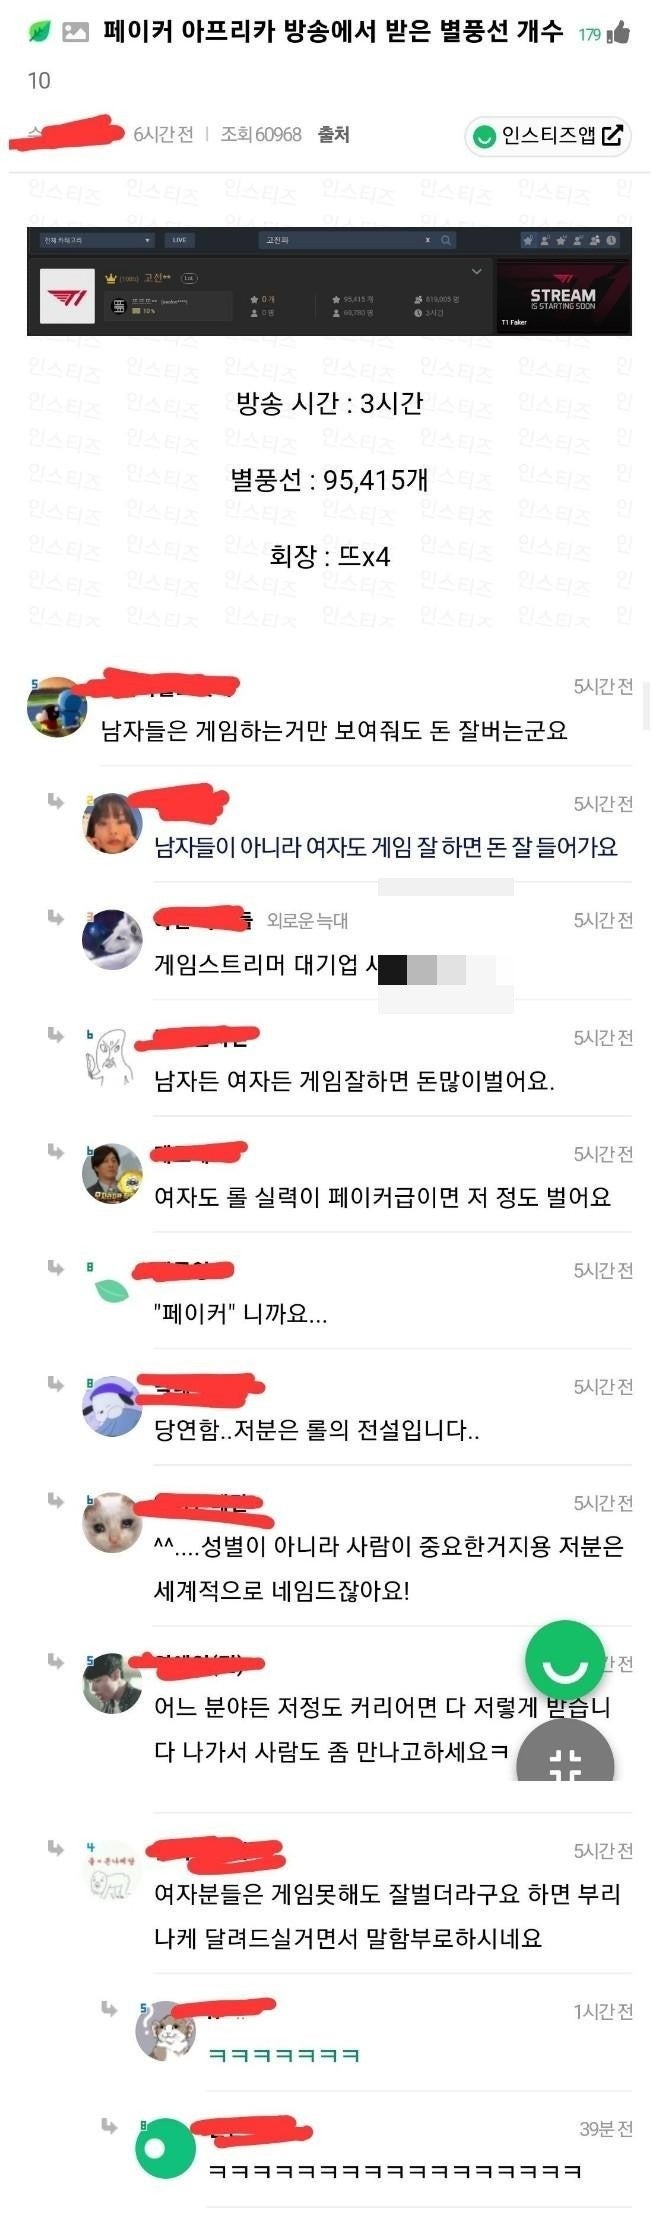Click the 출처 source link
This screenshot has height=2214, width=652.
(x=333, y=134)
